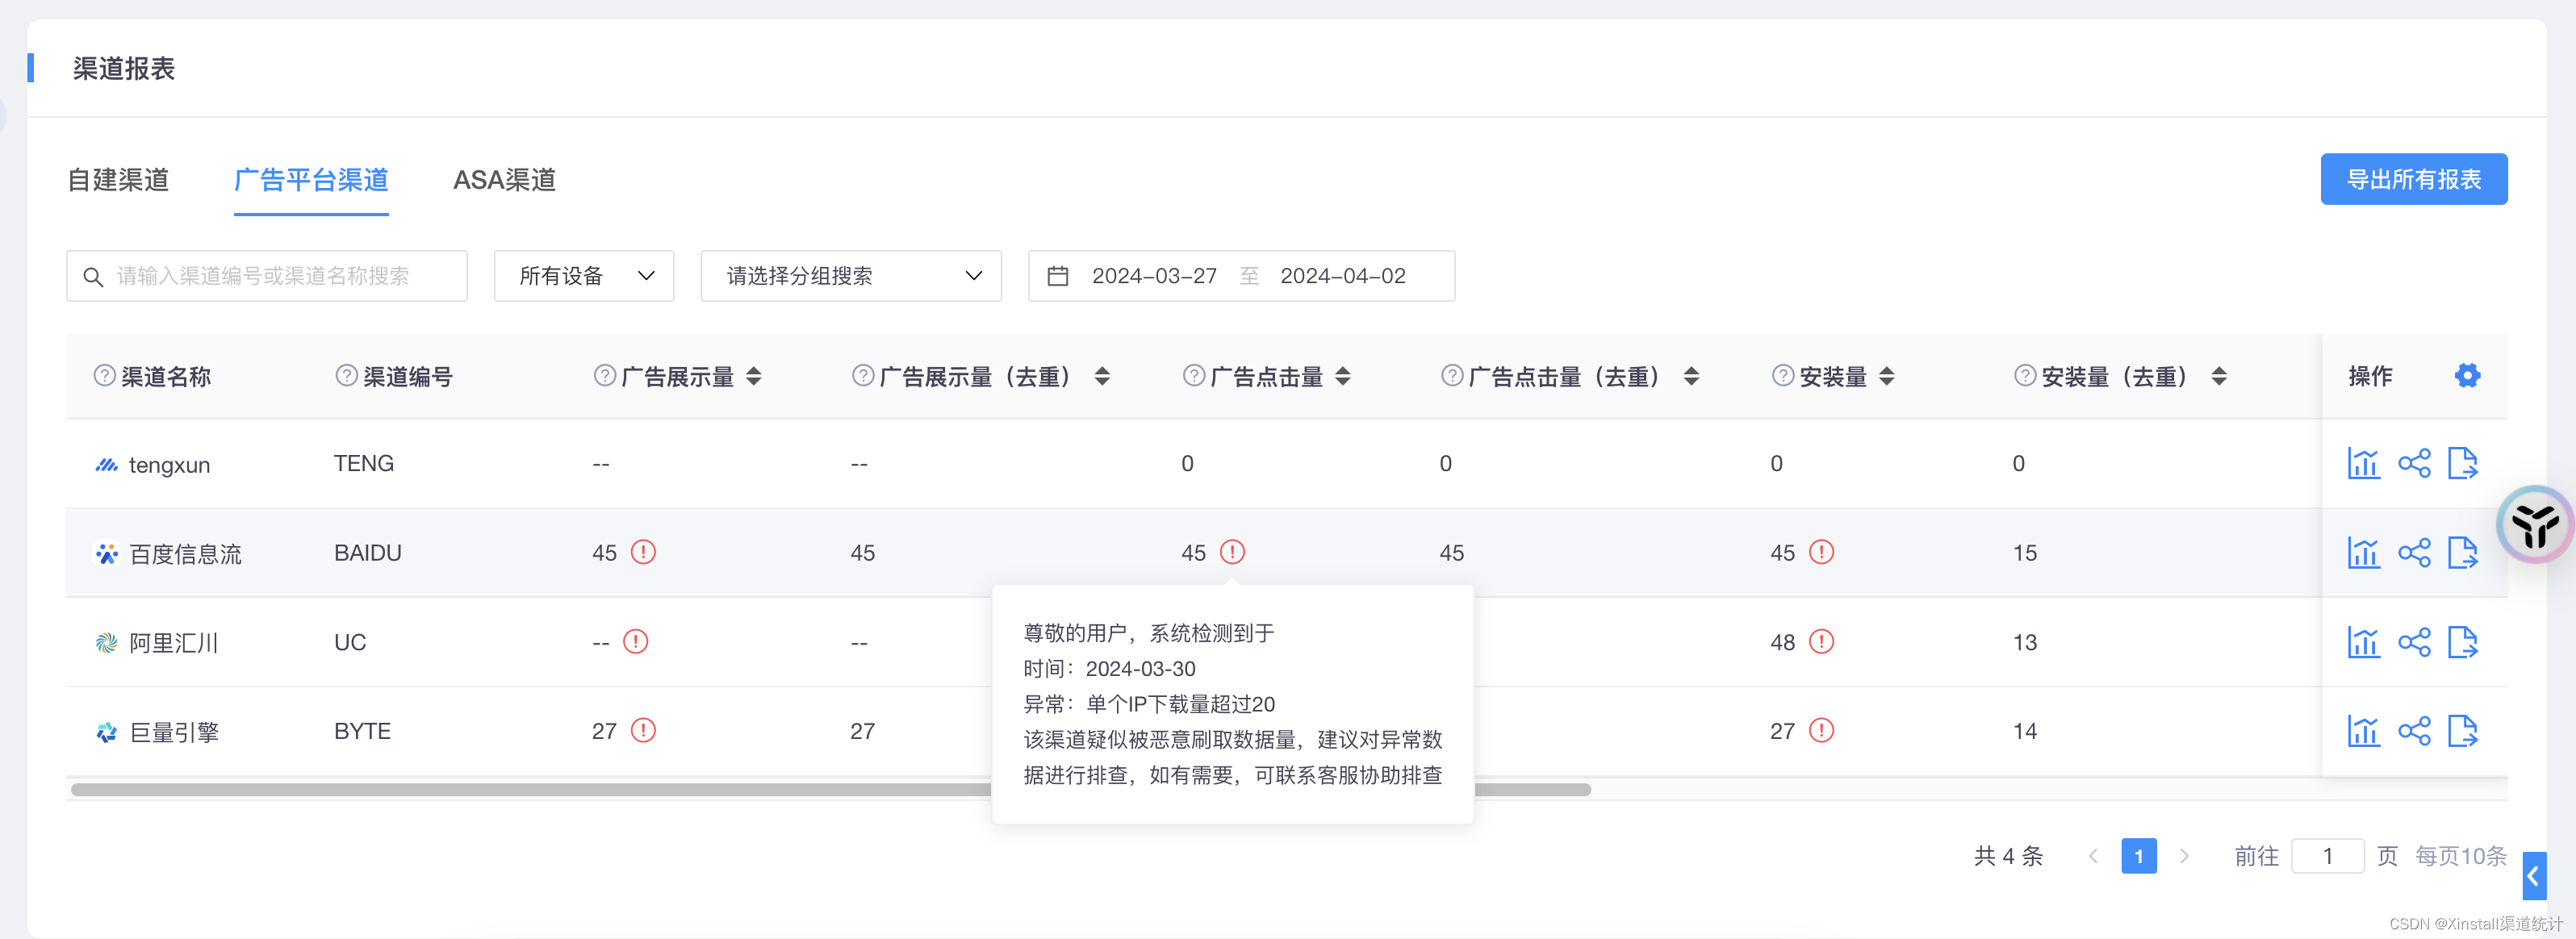Open 所有设备 device dropdown
The height and width of the screenshot is (939, 2576).
click(584, 276)
